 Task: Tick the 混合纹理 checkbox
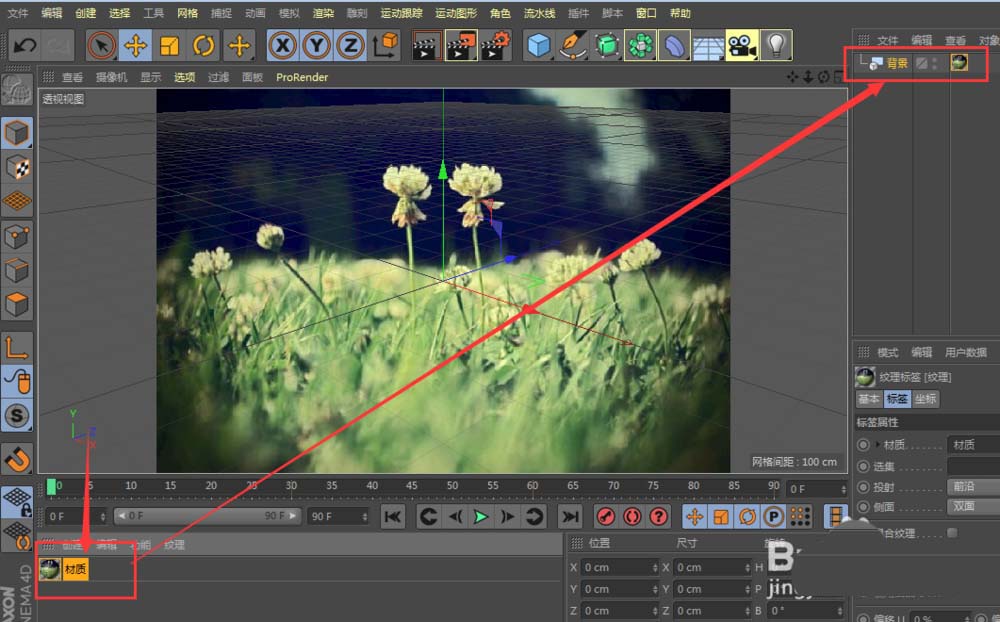952,533
